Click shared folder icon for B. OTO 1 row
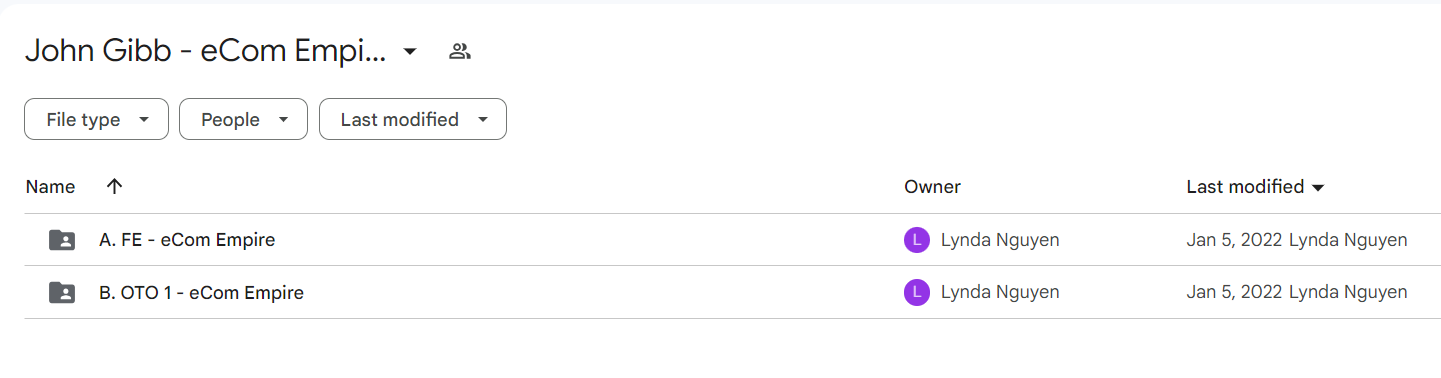Image resolution: width=1441 pixels, height=378 pixels. point(62,293)
